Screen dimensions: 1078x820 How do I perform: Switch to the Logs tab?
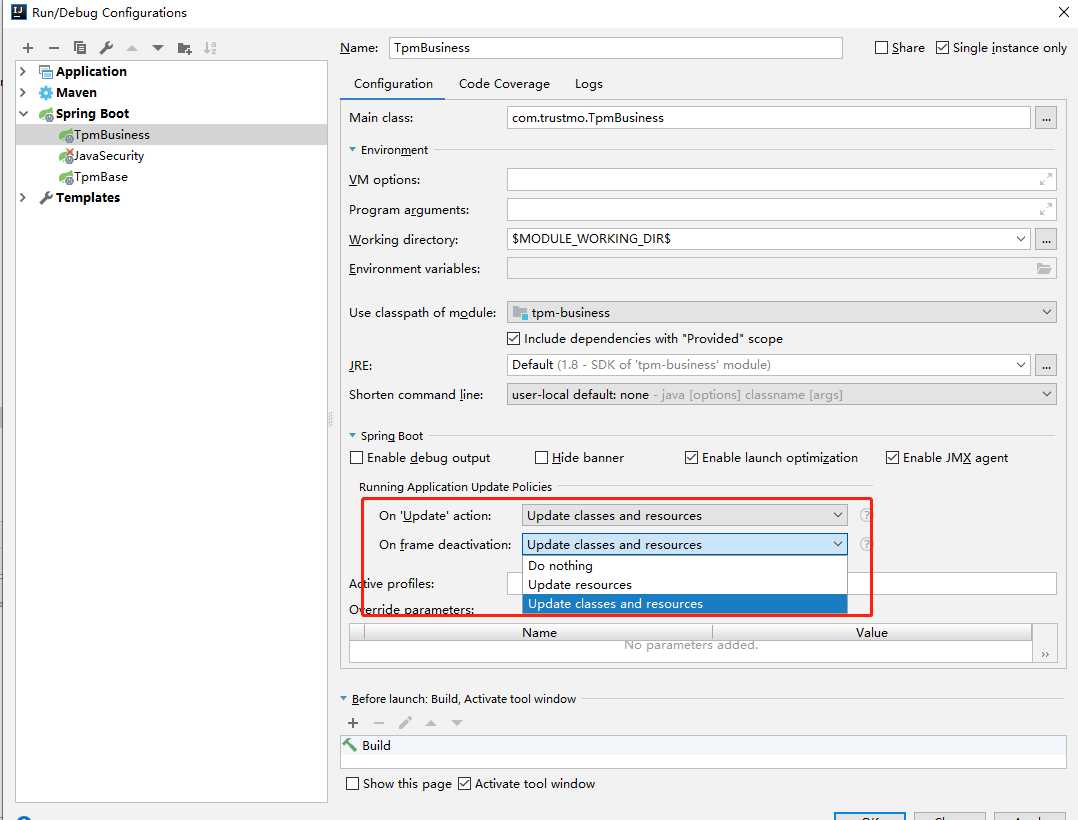(x=588, y=84)
